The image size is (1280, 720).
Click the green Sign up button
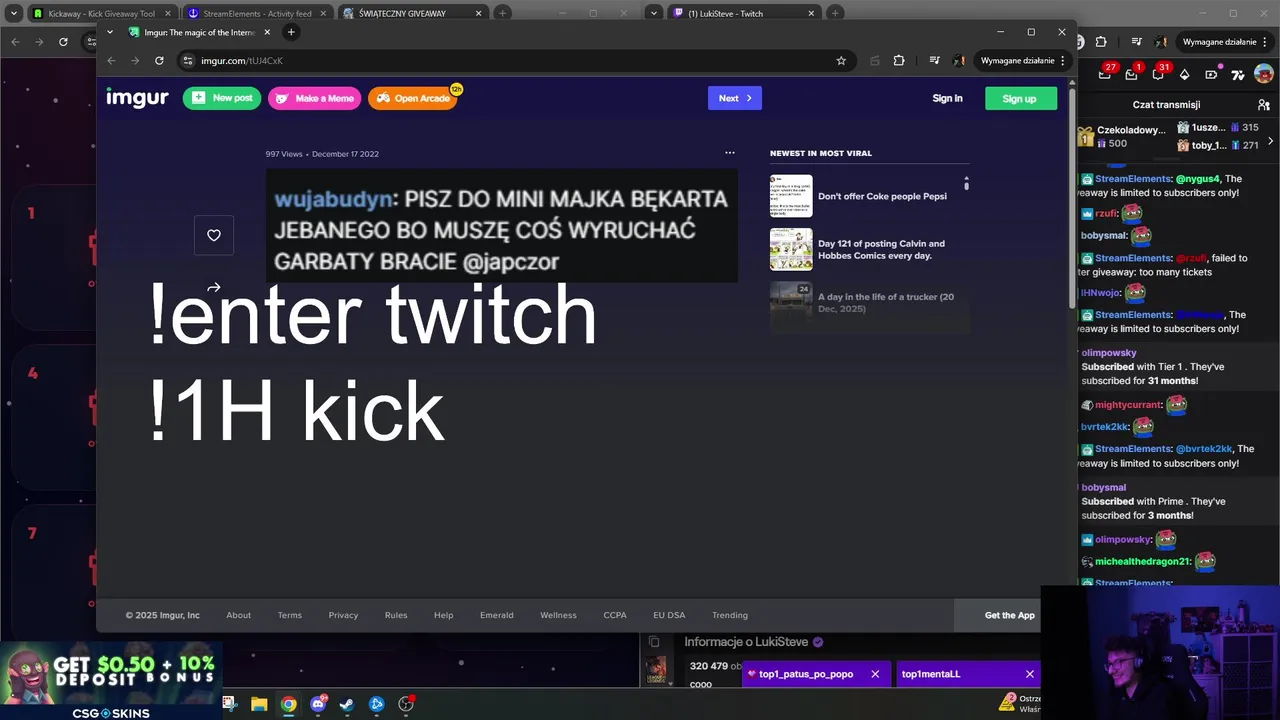click(1020, 98)
